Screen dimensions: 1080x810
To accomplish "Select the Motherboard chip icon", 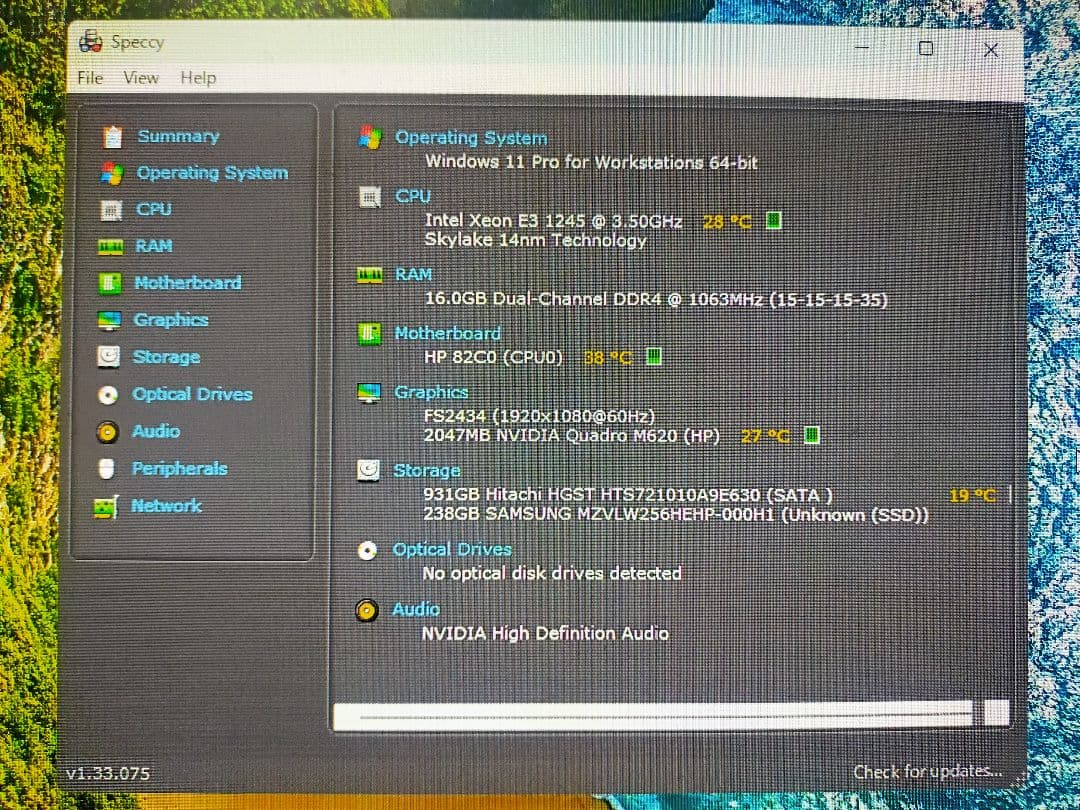I will click(112, 283).
